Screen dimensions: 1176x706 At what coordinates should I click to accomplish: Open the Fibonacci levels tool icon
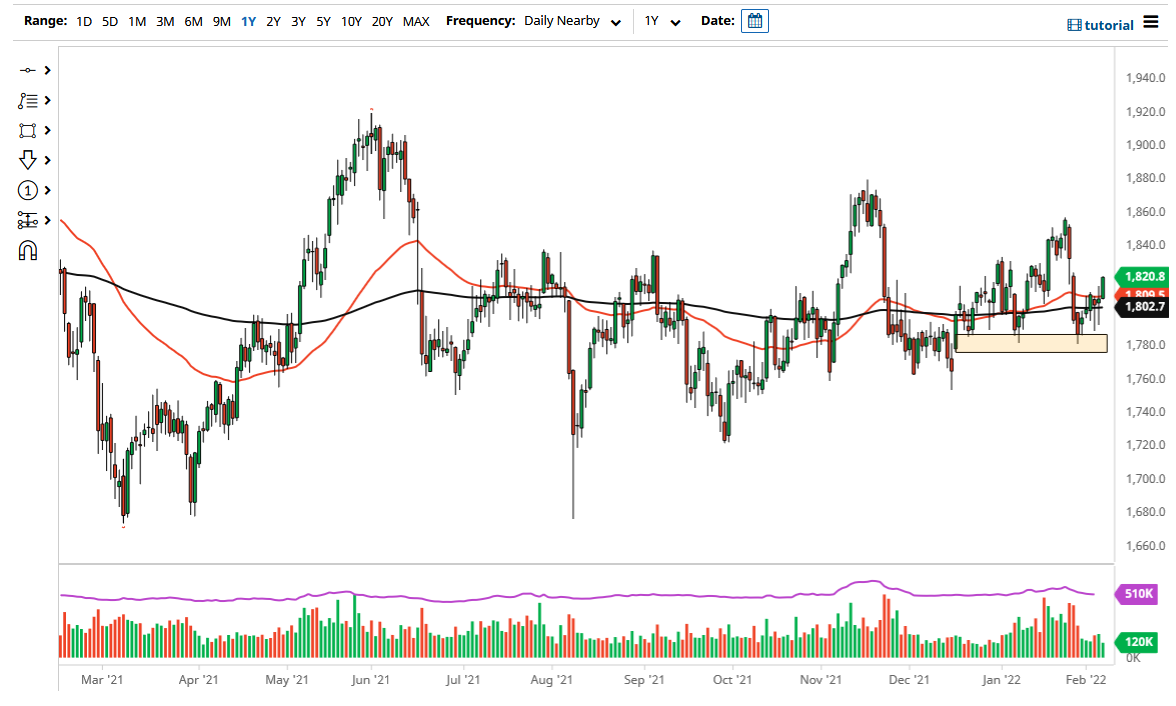point(28,221)
